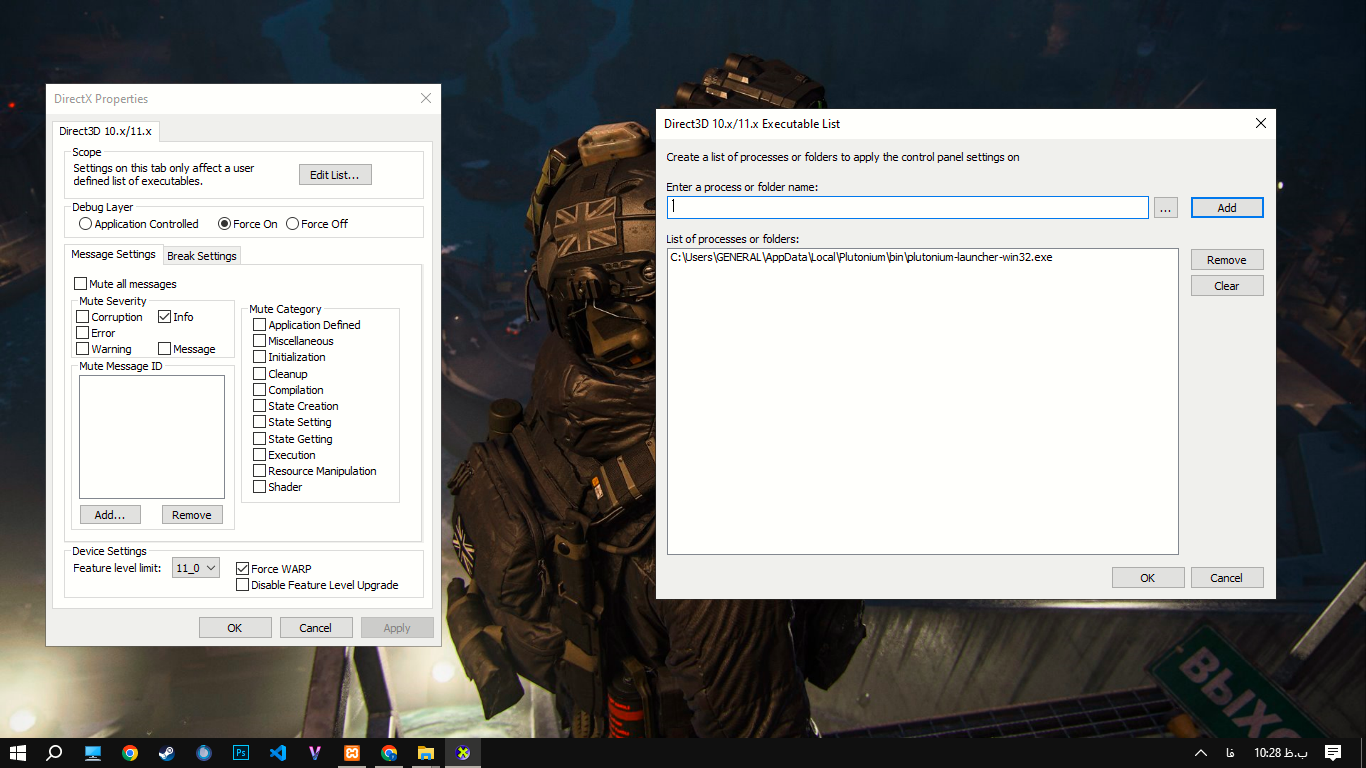The image size is (1366, 768).
Task: Mute the Application Defined category
Action: [x=260, y=325]
